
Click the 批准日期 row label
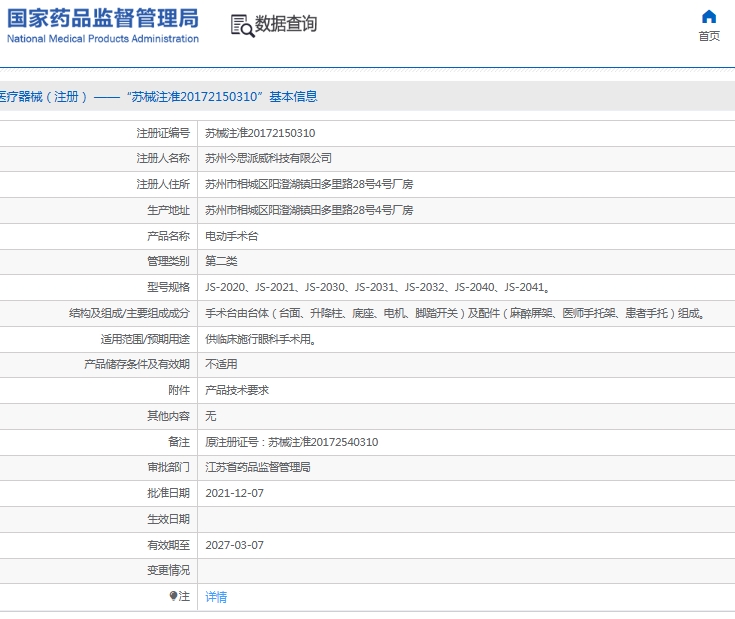click(x=168, y=493)
